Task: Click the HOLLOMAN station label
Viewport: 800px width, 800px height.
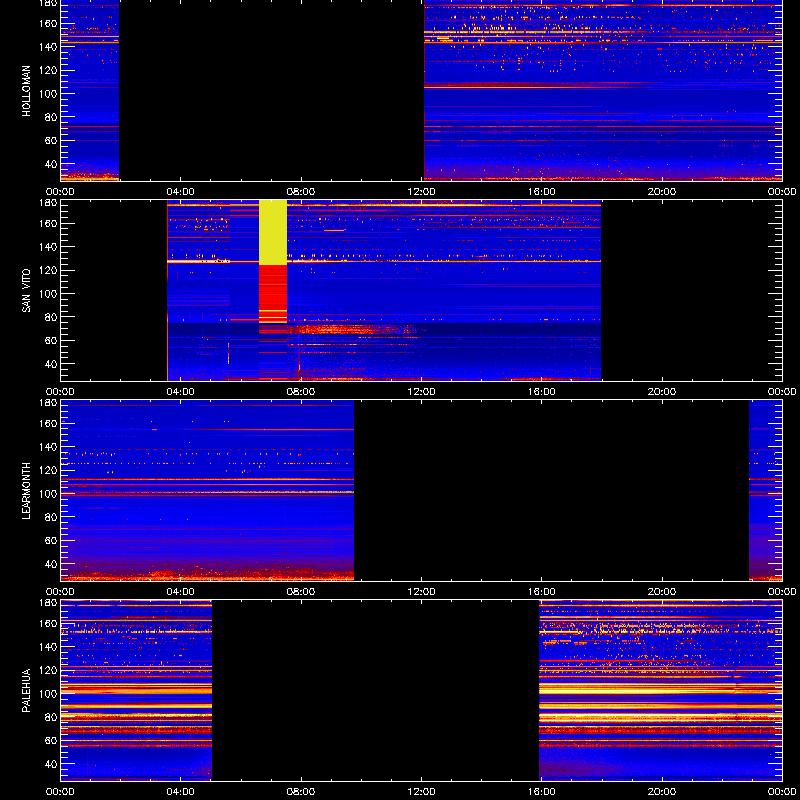Action: (26, 91)
